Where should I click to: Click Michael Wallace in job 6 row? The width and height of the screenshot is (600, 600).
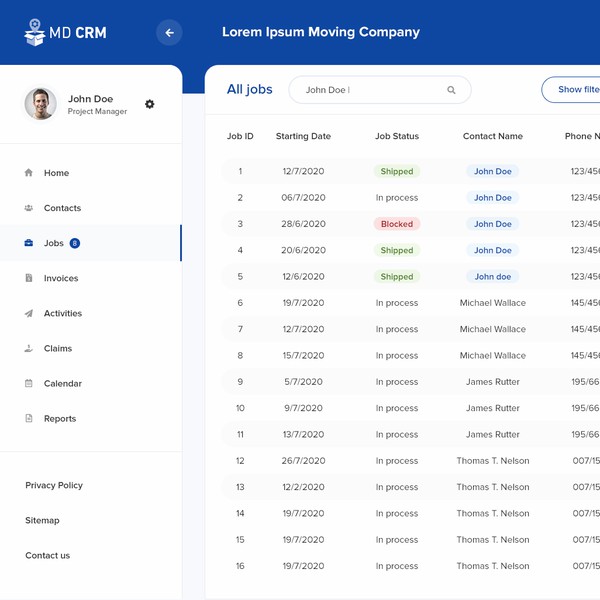(493, 303)
